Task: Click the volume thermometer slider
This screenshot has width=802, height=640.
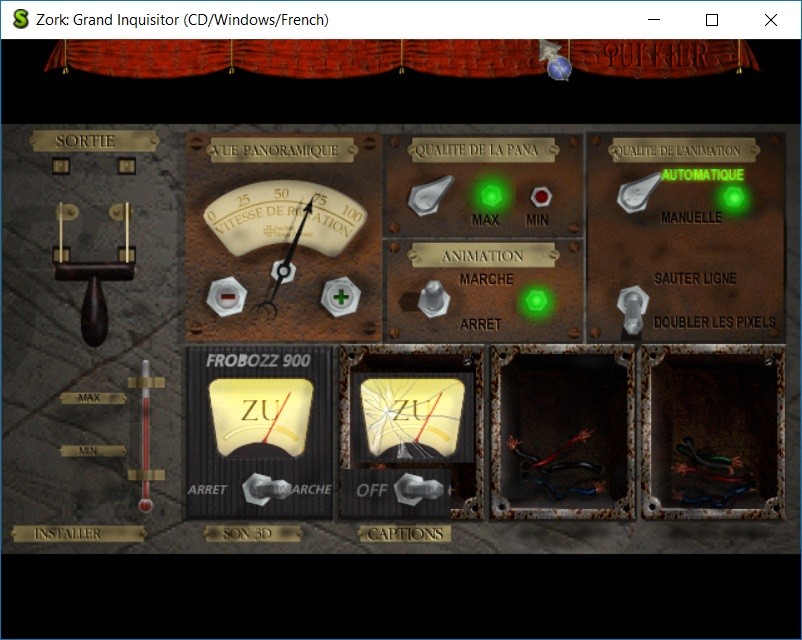Action: (x=146, y=436)
